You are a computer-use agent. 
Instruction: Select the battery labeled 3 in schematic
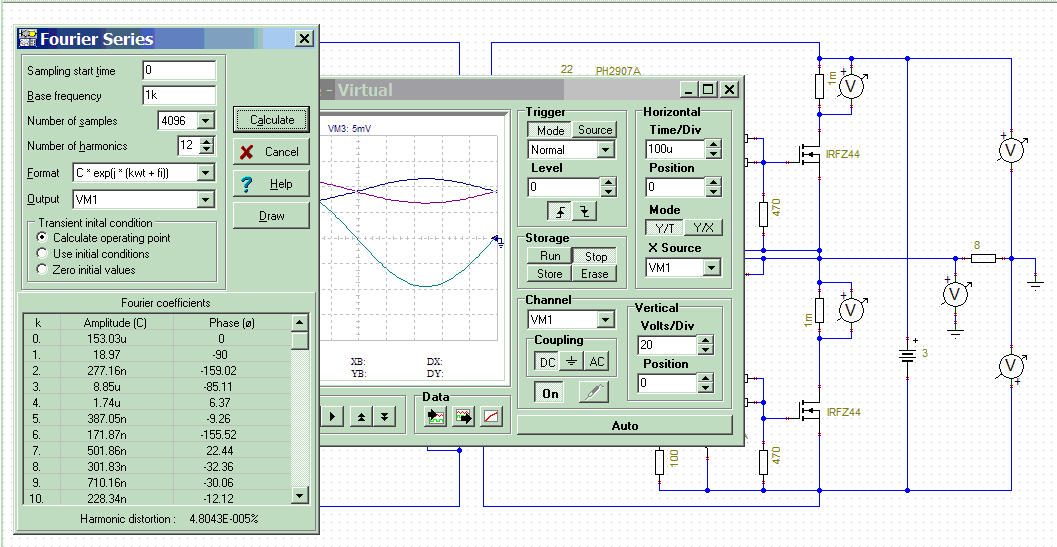point(907,353)
